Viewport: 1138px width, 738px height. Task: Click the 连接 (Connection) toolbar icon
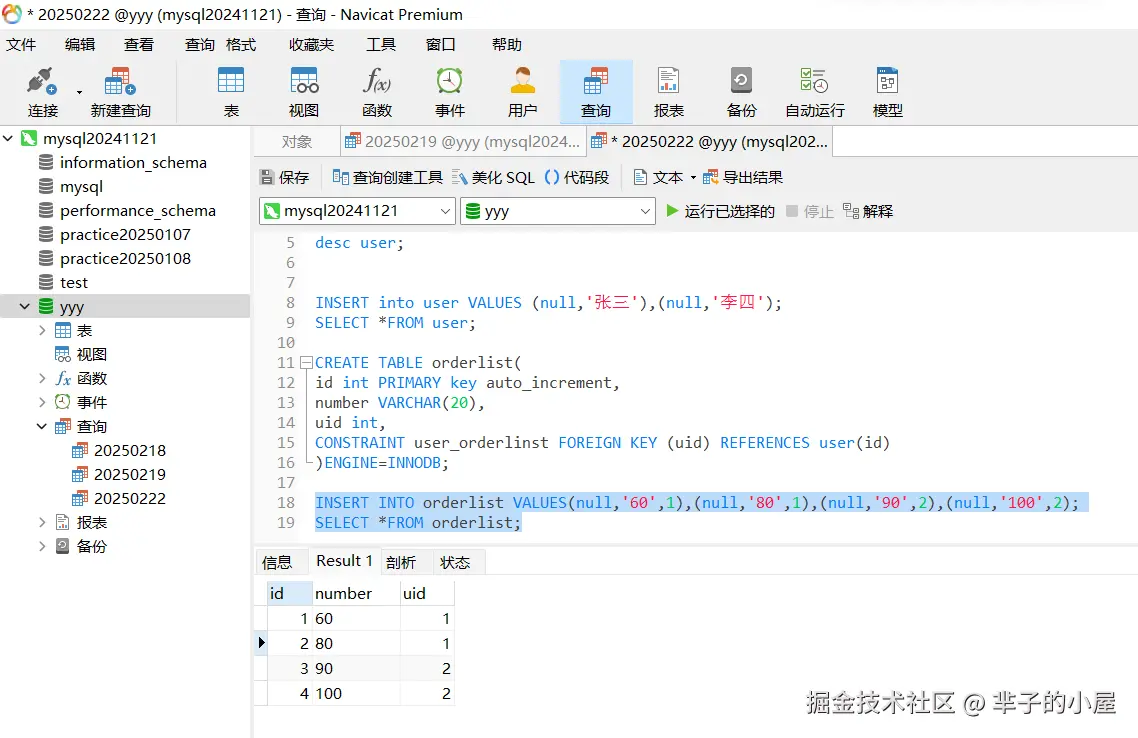coord(42,91)
